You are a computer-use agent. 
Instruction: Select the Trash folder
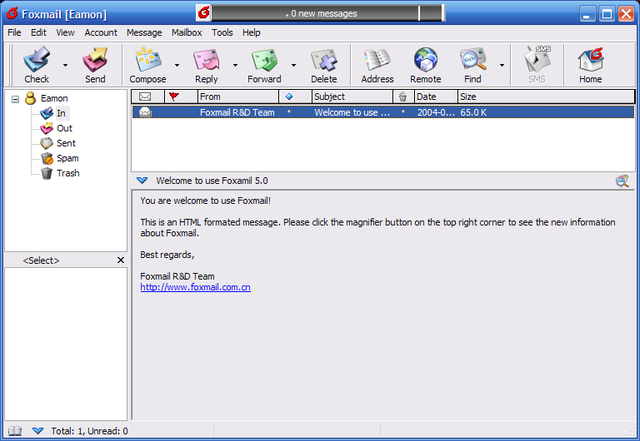click(x=68, y=173)
